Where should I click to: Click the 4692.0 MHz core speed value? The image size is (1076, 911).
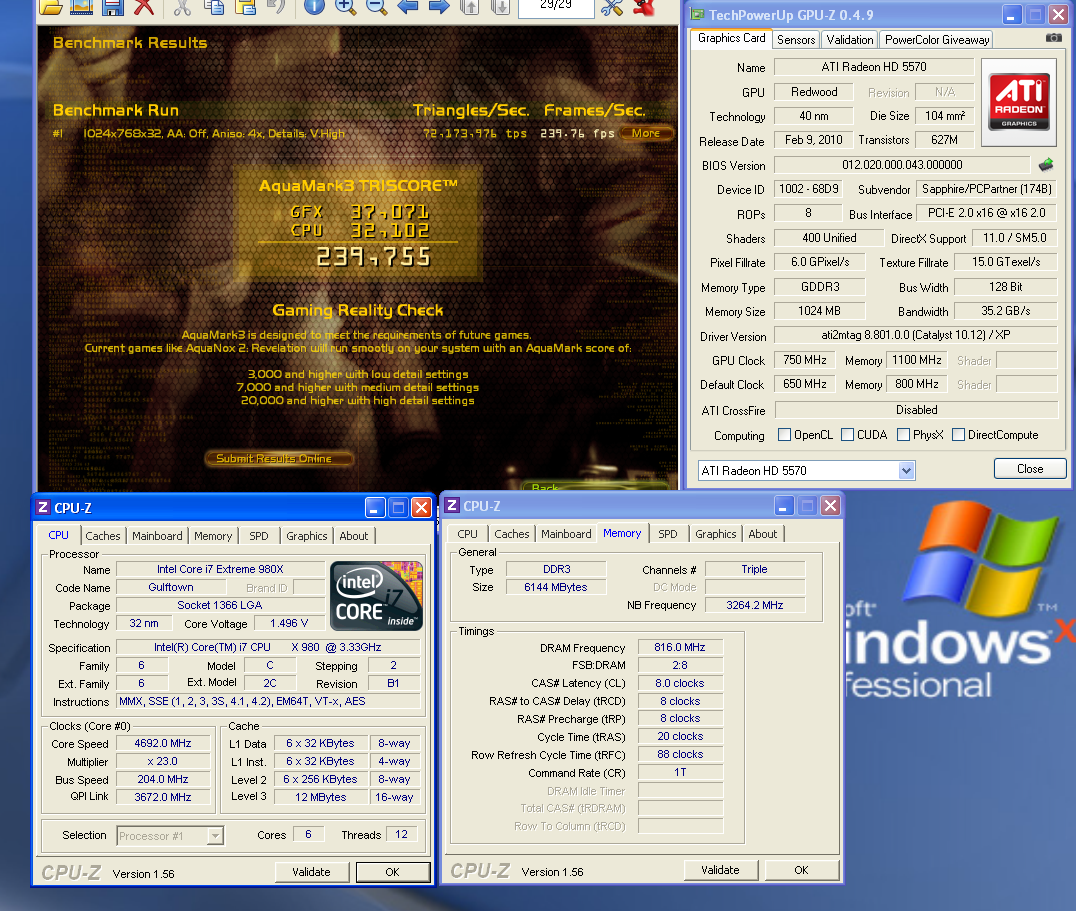pos(163,744)
